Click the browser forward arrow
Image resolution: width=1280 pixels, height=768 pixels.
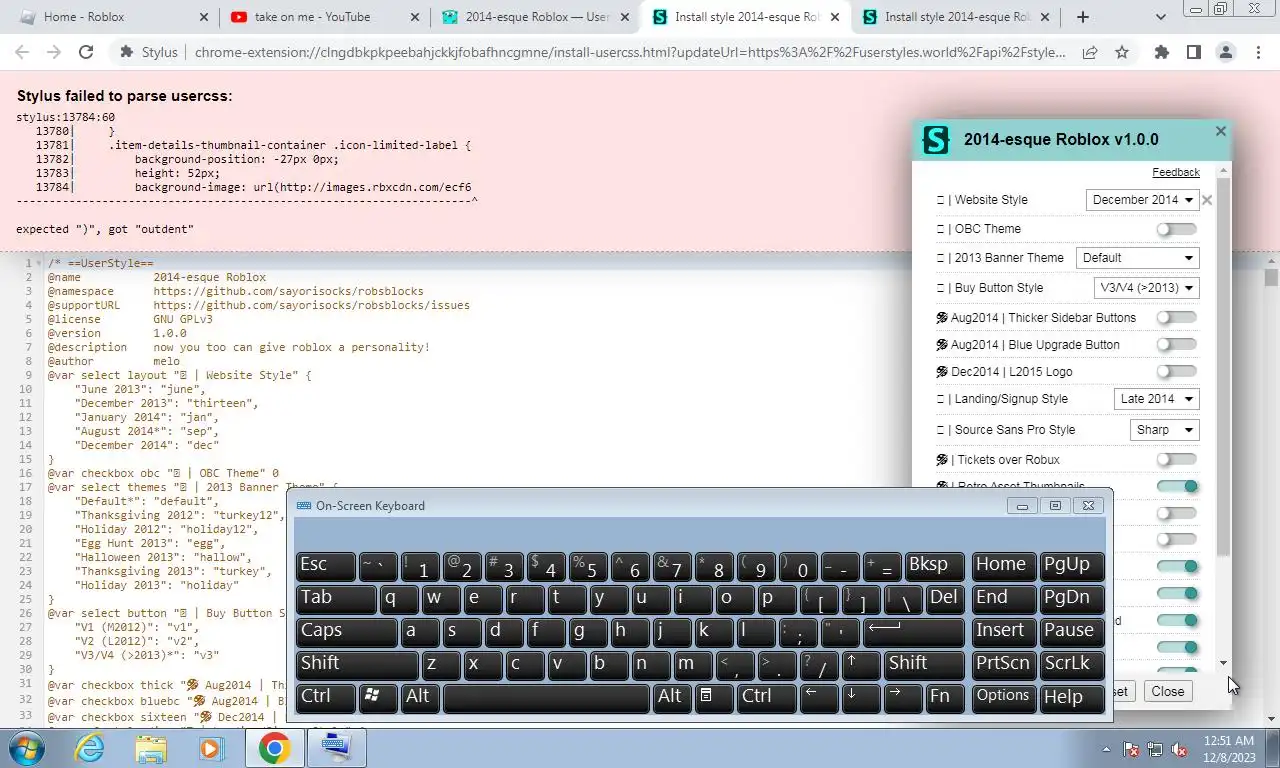(54, 53)
